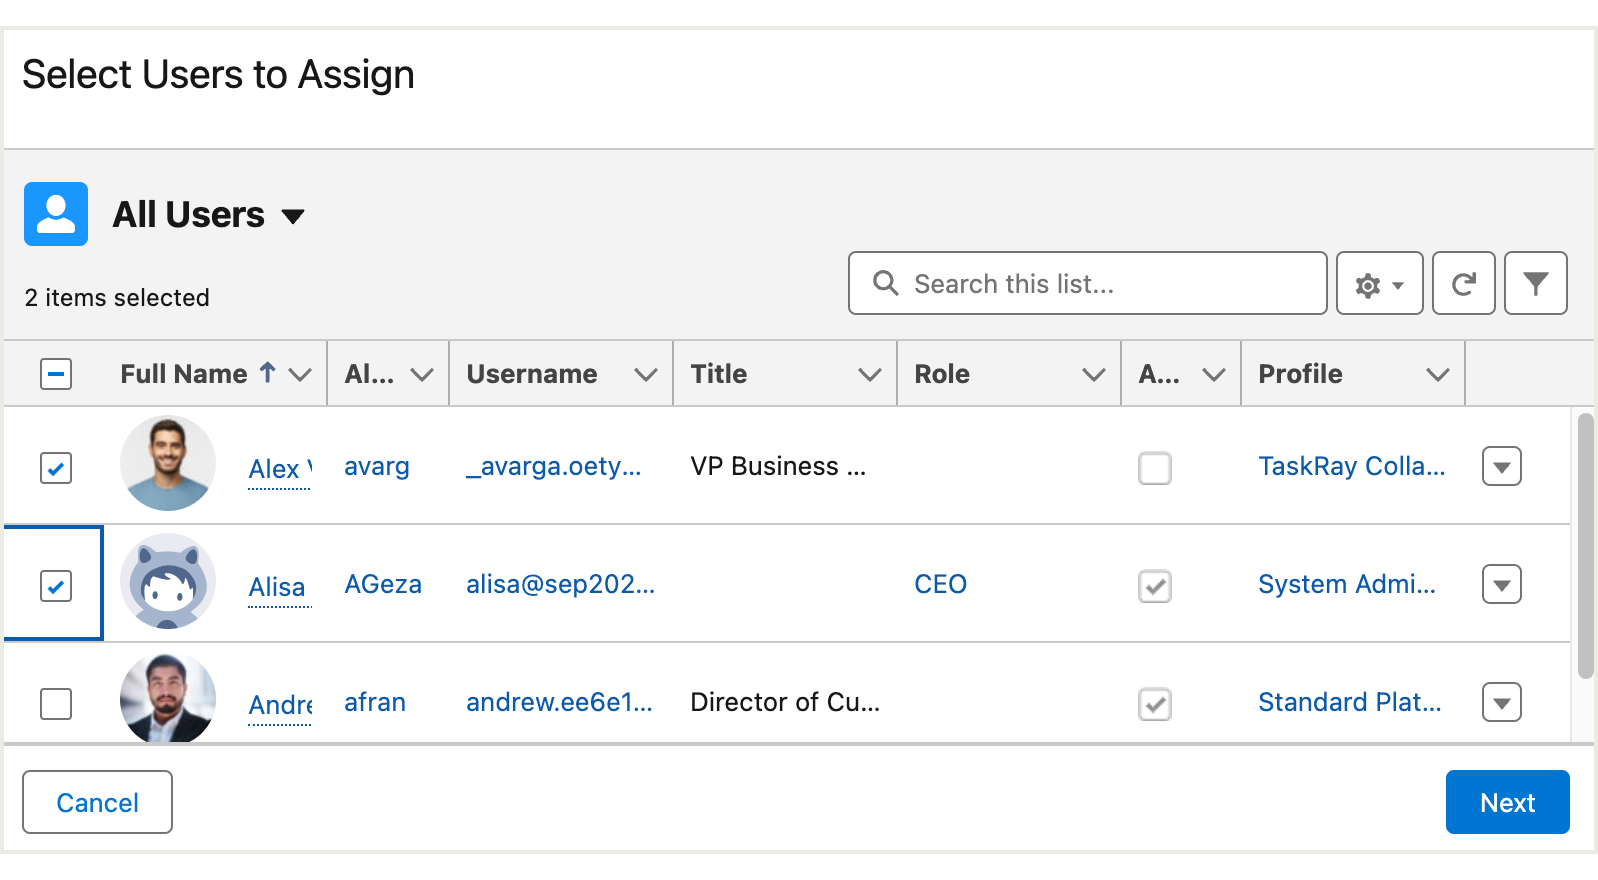Open row actions dropdown for Alex
The image size is (1598, 880).
tap(1501, 467)
